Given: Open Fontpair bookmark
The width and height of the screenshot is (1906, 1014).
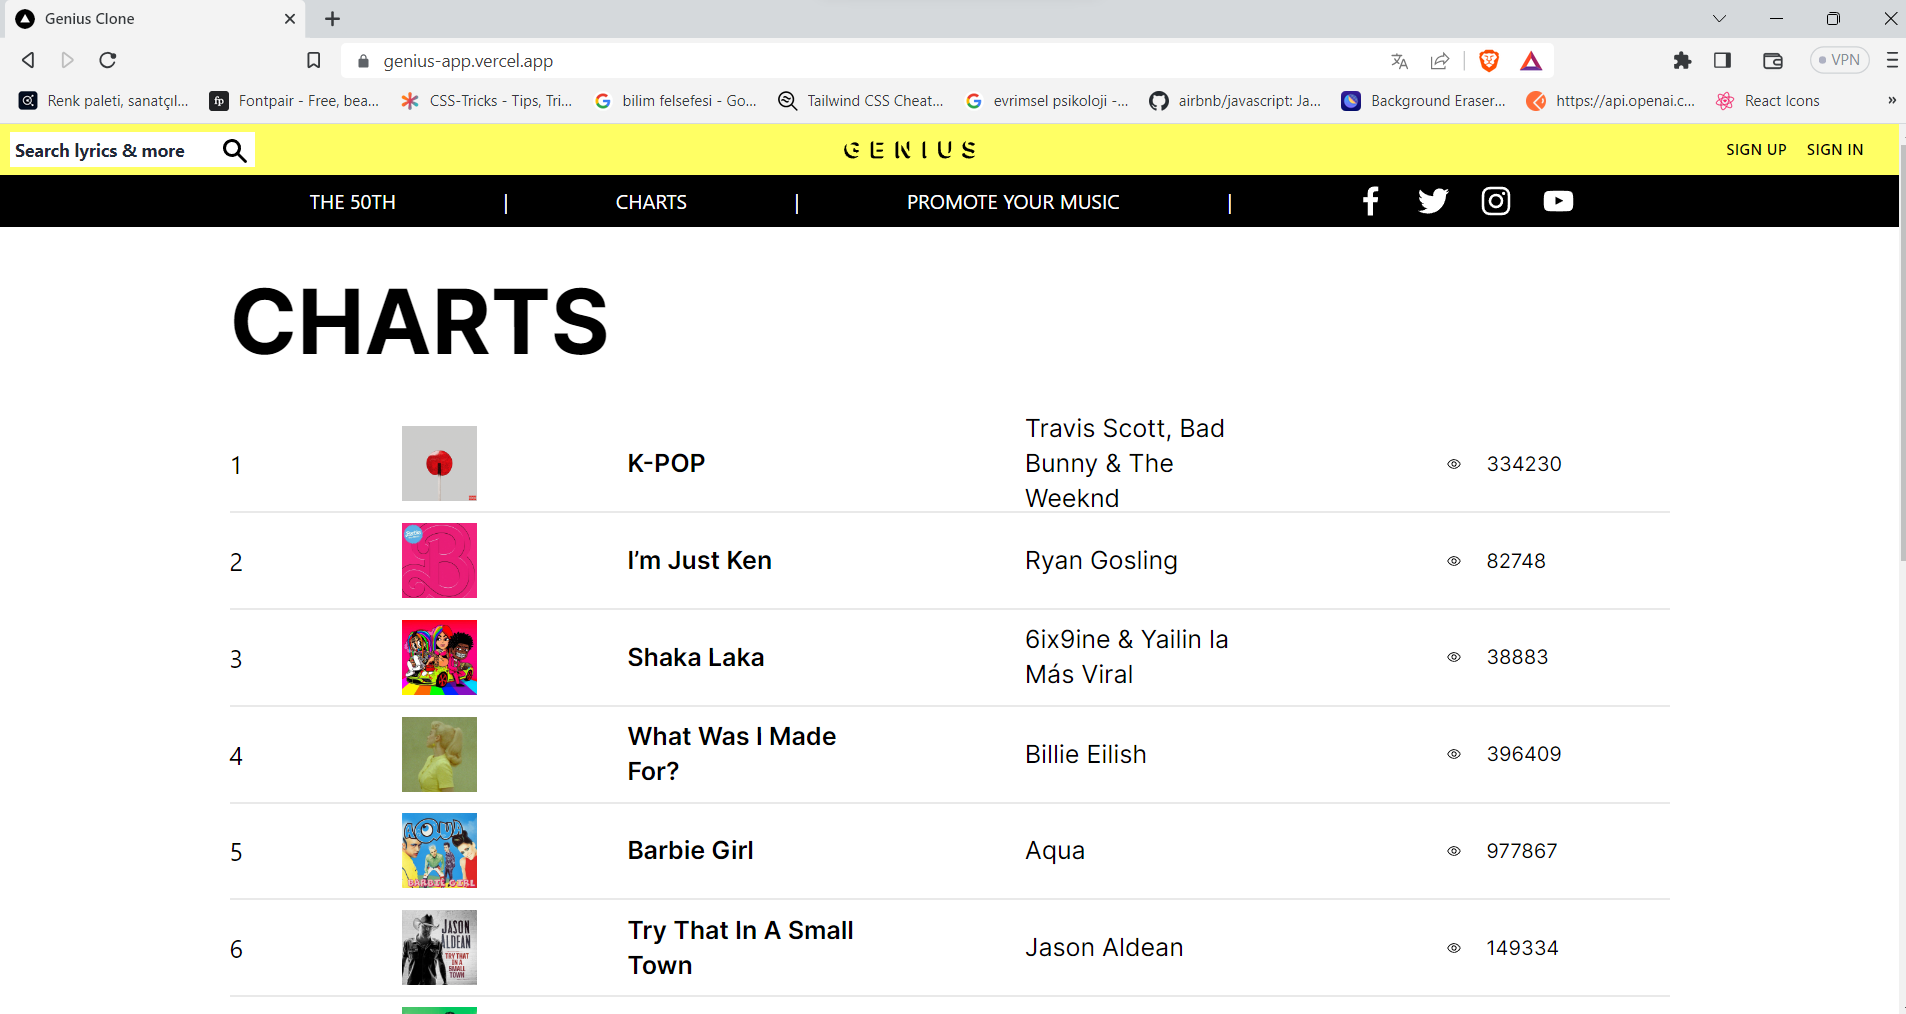Looking at the screenshot, I should [294, 101].
